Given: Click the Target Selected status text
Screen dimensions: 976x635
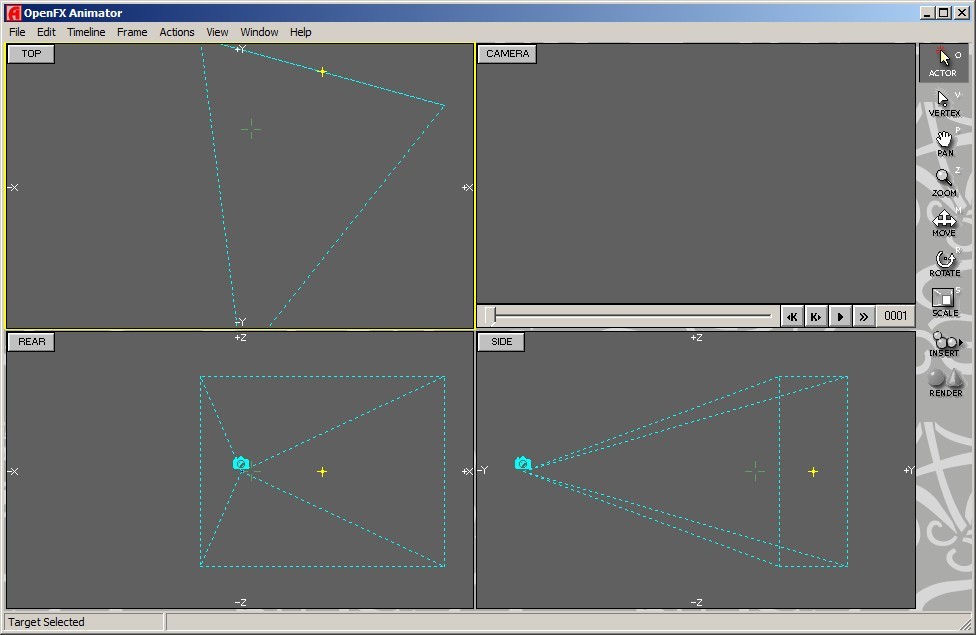Looking at the screenshot, I should pyautogui.click(x=46, y=622).
